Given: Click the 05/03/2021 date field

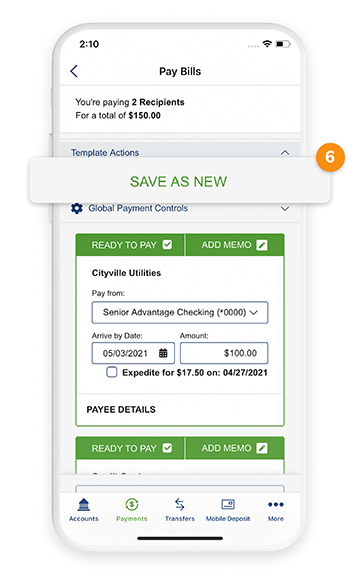Looking at the screenshot, I should tap(133, 353).
